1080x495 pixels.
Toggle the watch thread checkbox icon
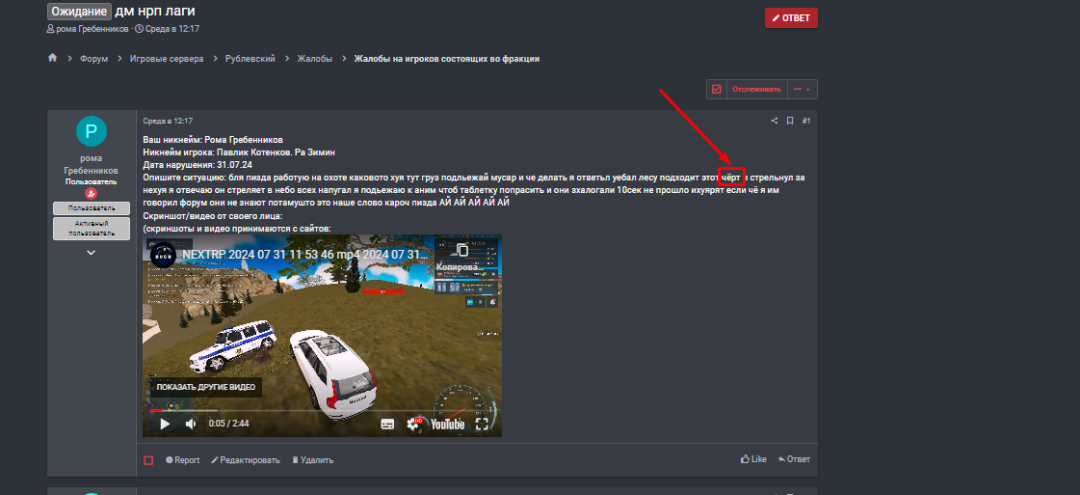point(716,89)
